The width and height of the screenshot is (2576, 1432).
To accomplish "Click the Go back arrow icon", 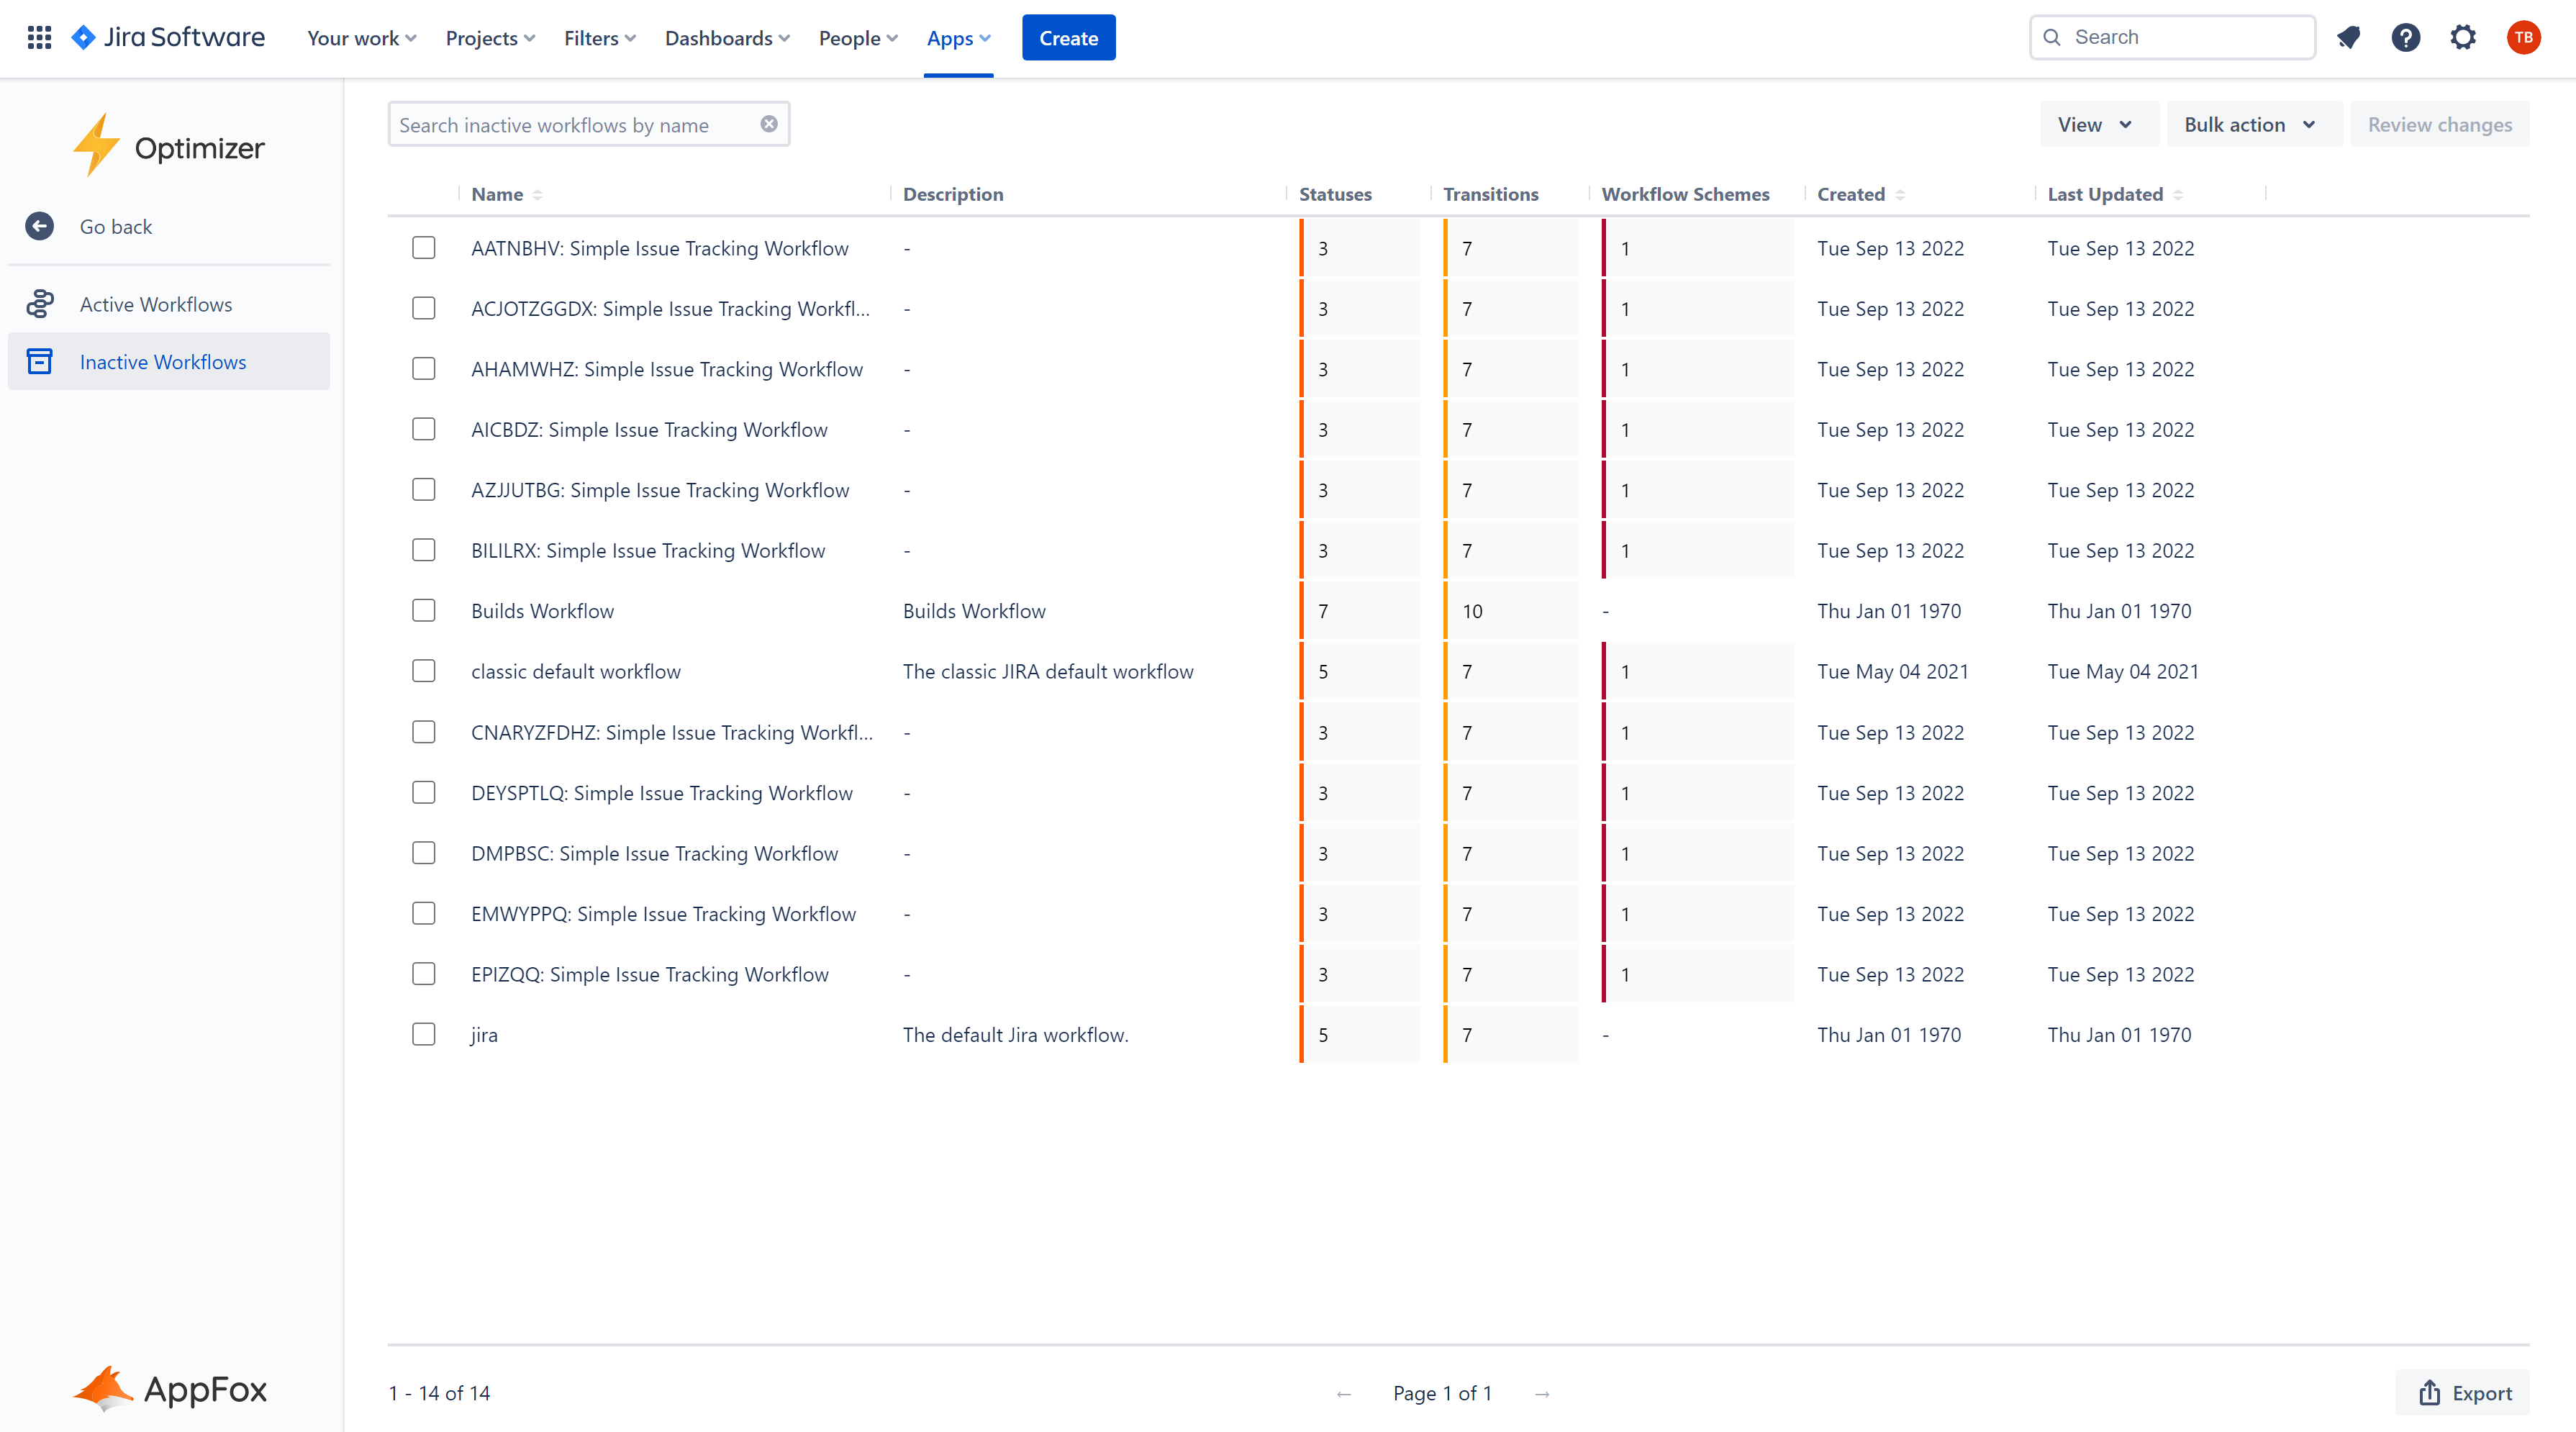I will (x=39, y=227).
